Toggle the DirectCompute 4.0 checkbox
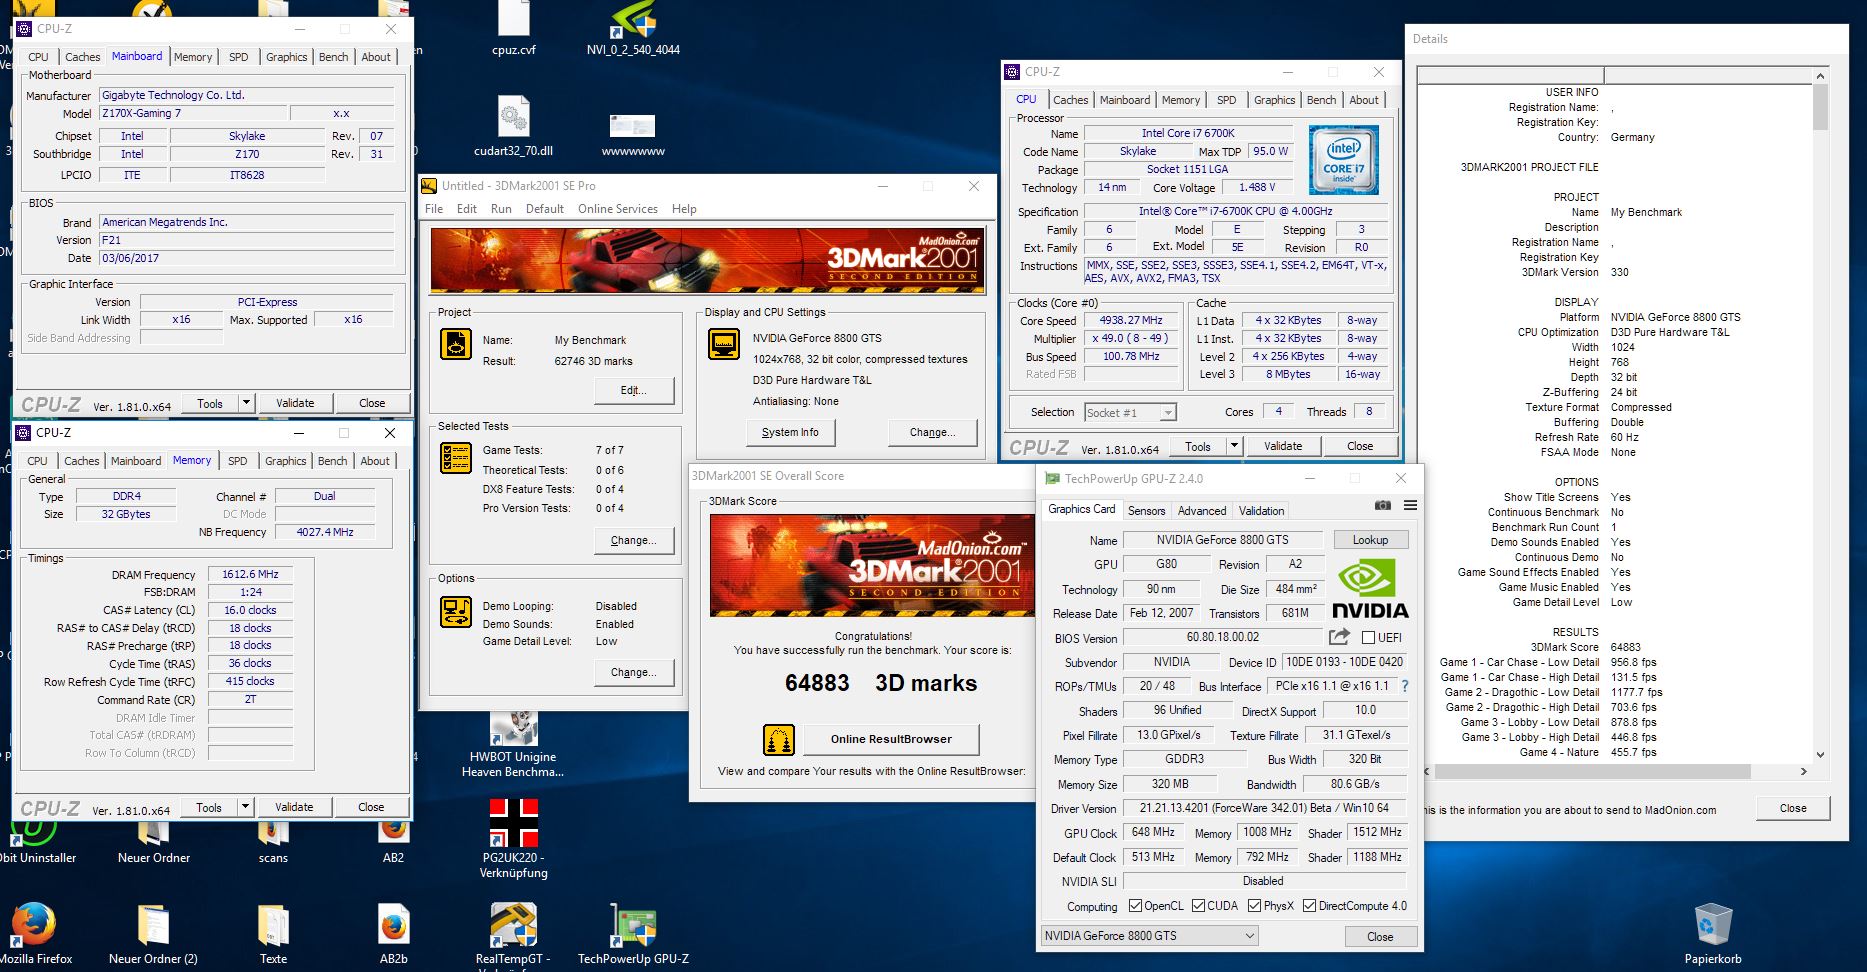 point(1309,906)
